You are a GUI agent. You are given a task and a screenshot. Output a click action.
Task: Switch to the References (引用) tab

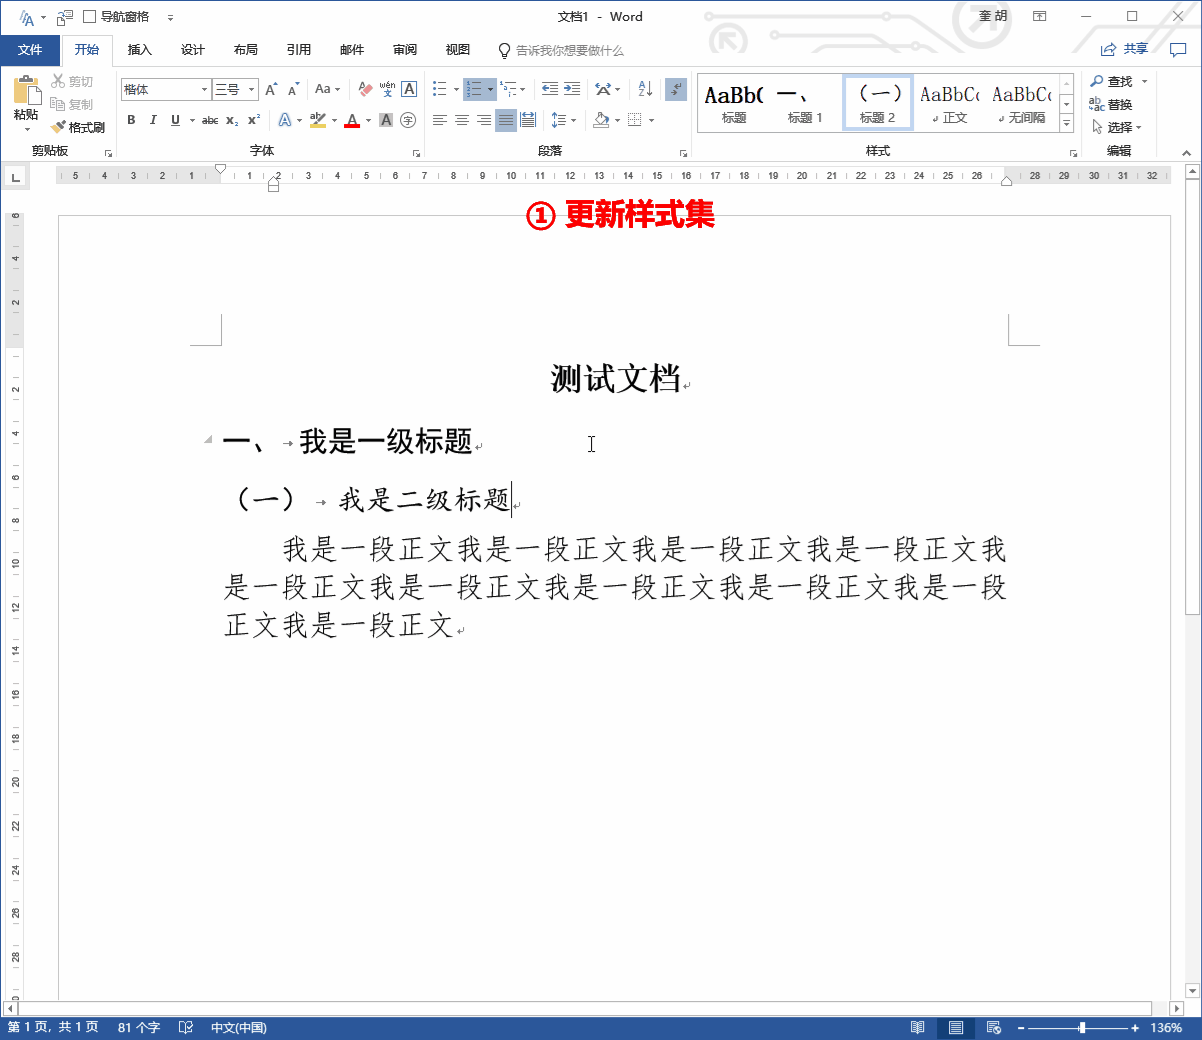(299, 50)
